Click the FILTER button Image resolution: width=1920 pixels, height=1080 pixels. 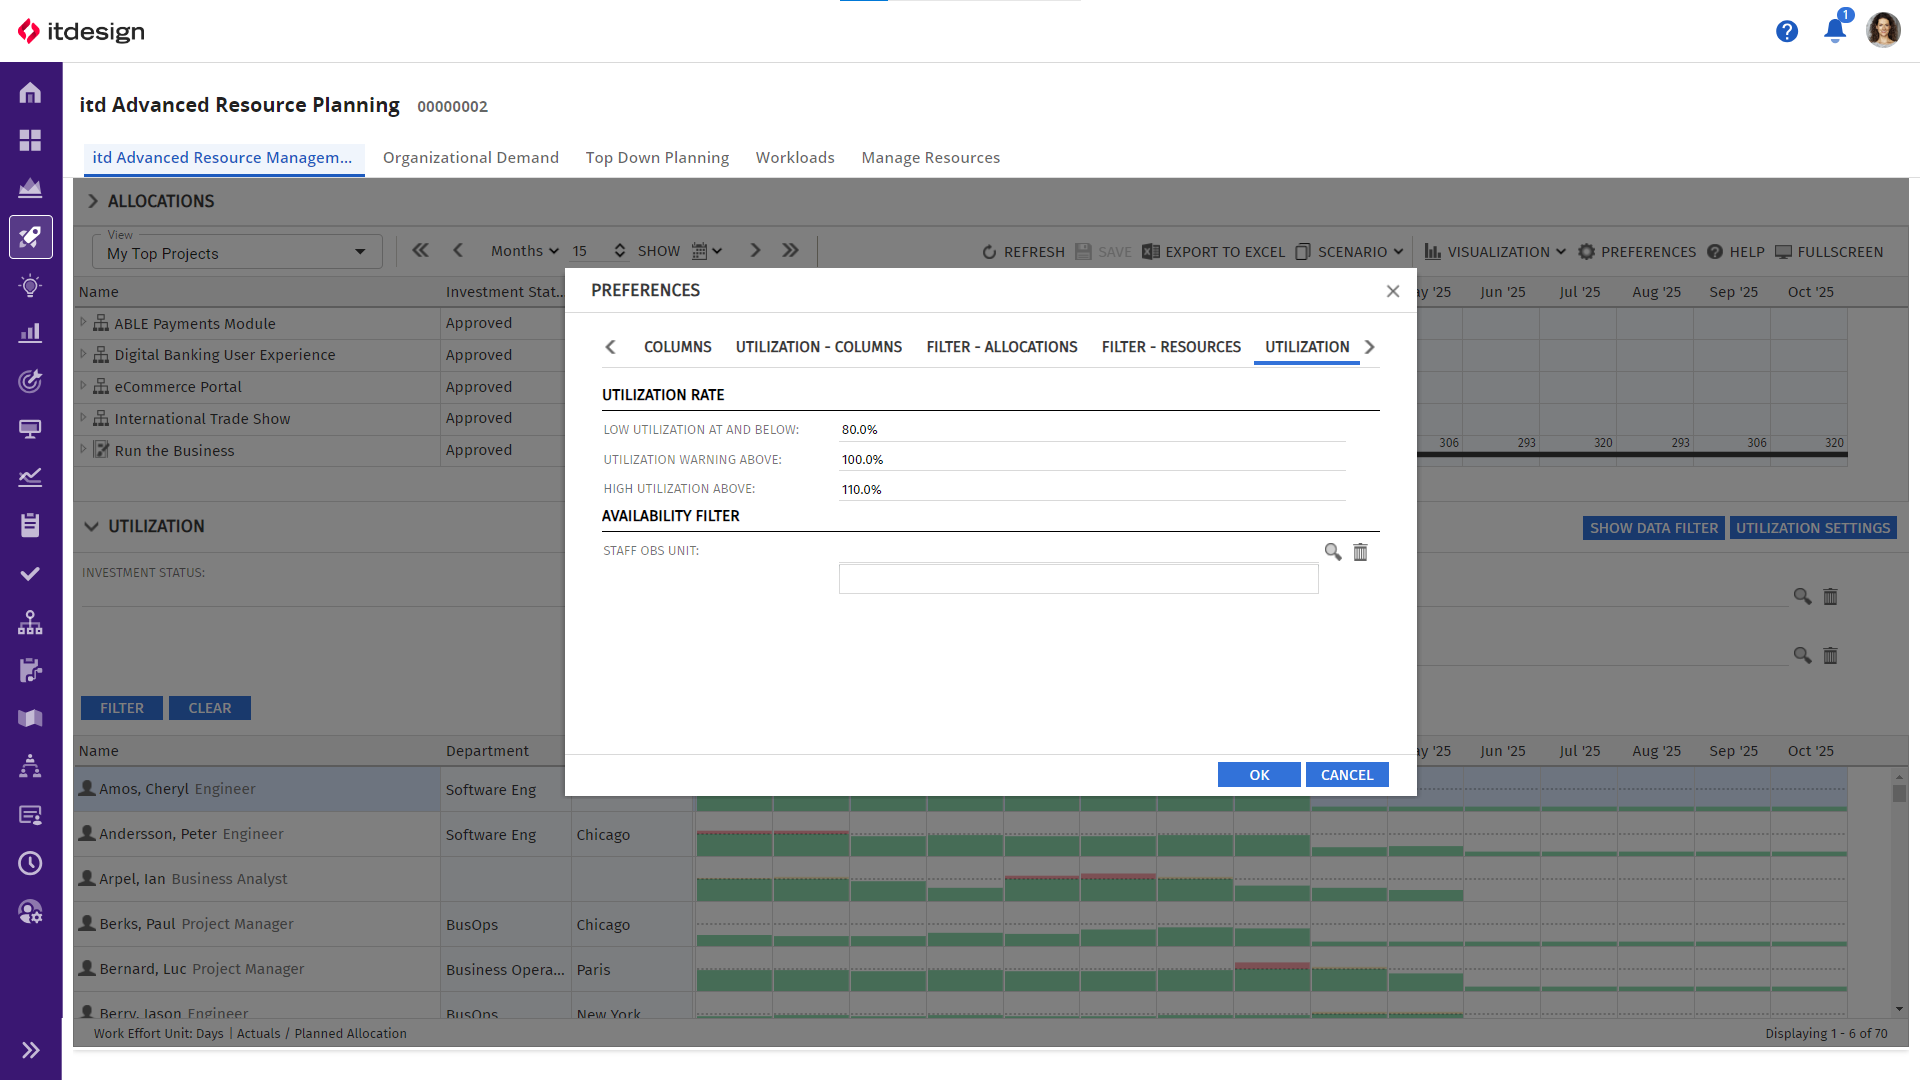122,708
